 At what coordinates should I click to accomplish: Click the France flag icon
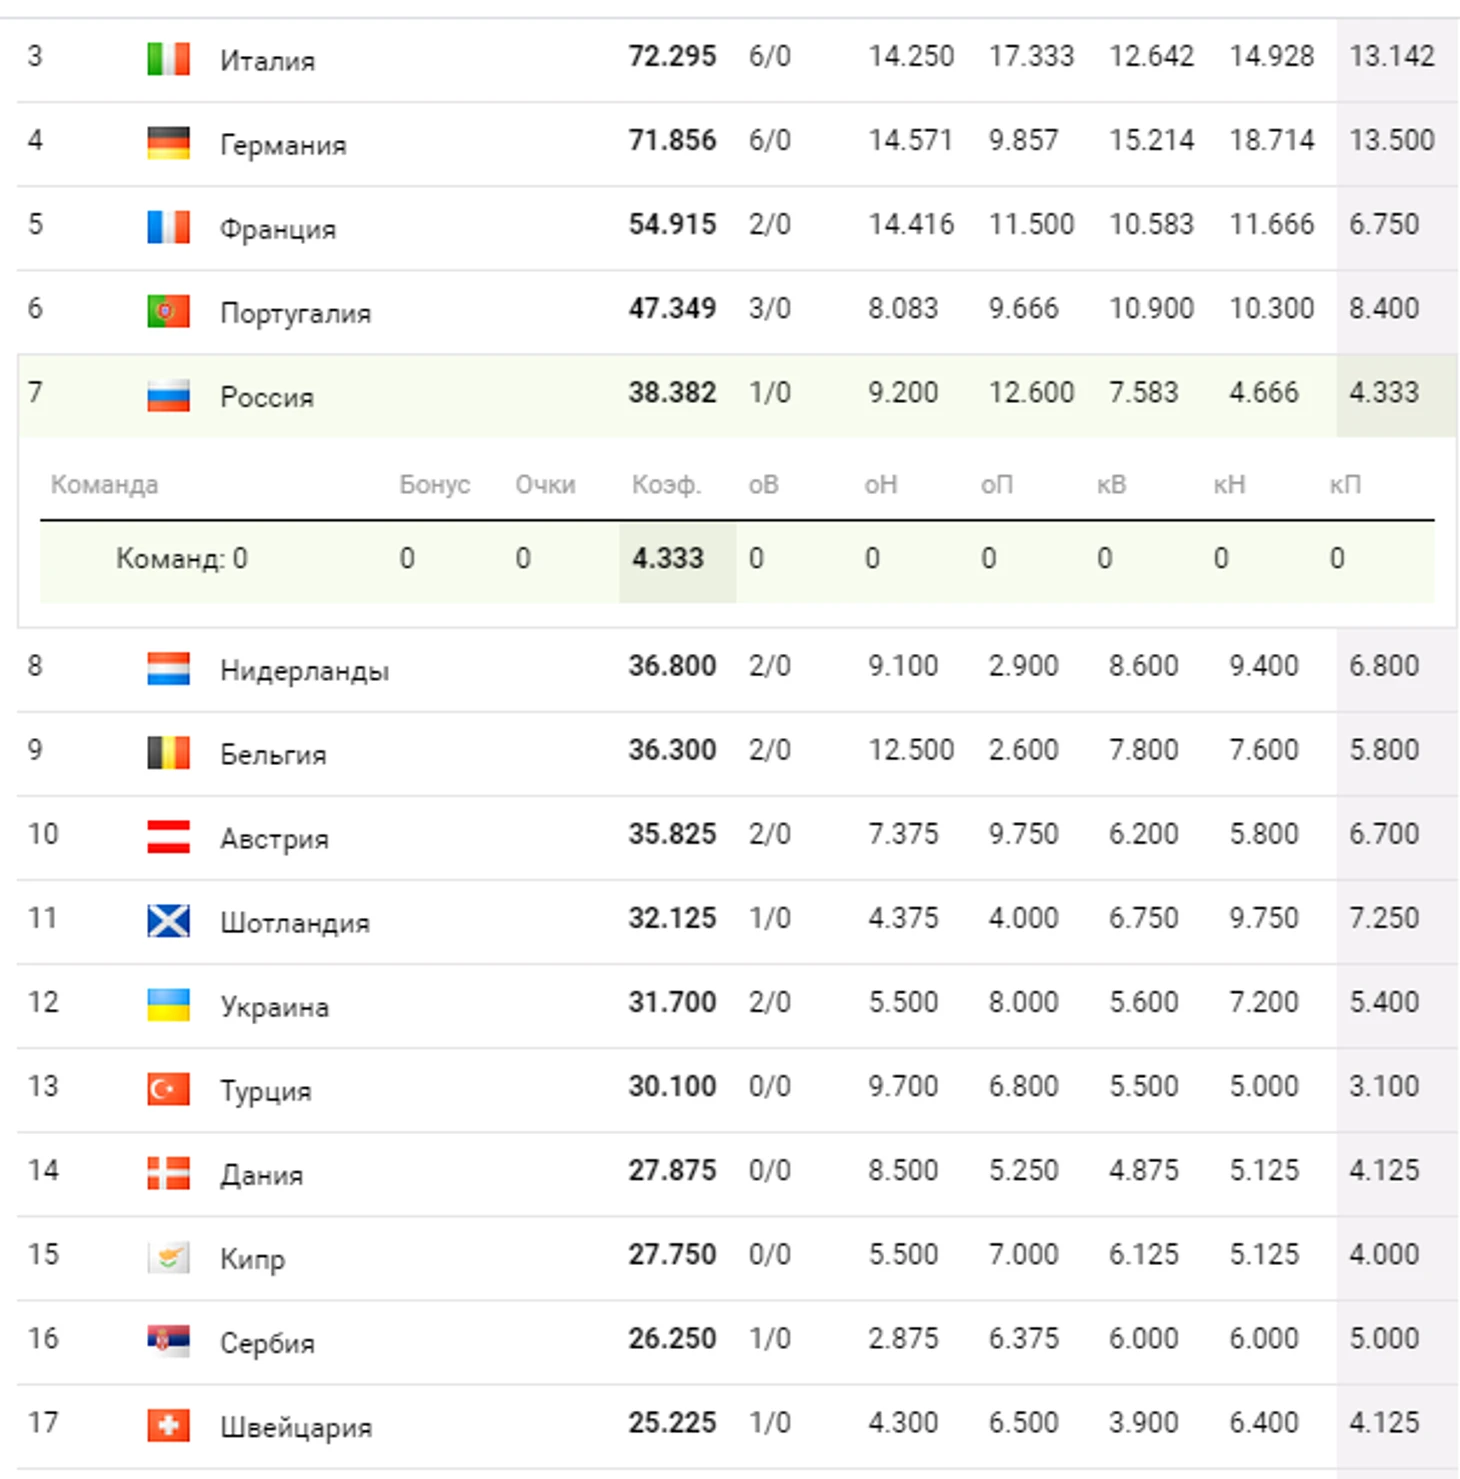pos(168,227)
